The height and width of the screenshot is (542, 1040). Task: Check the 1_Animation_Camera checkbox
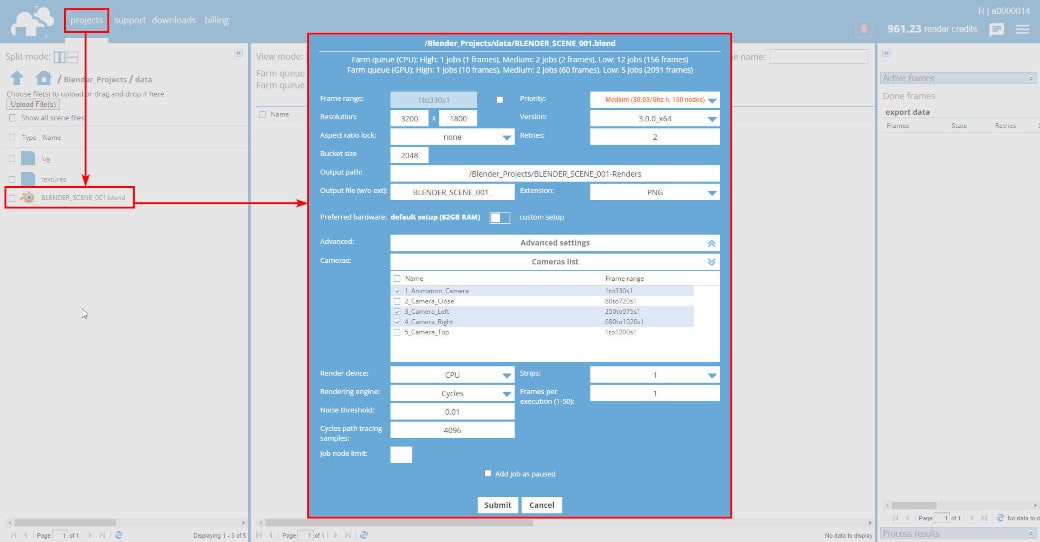pos(397,291)
